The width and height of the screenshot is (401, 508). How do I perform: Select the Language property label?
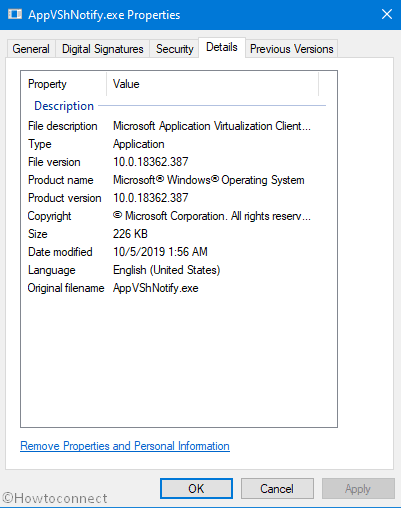click(x=52, y=270)
